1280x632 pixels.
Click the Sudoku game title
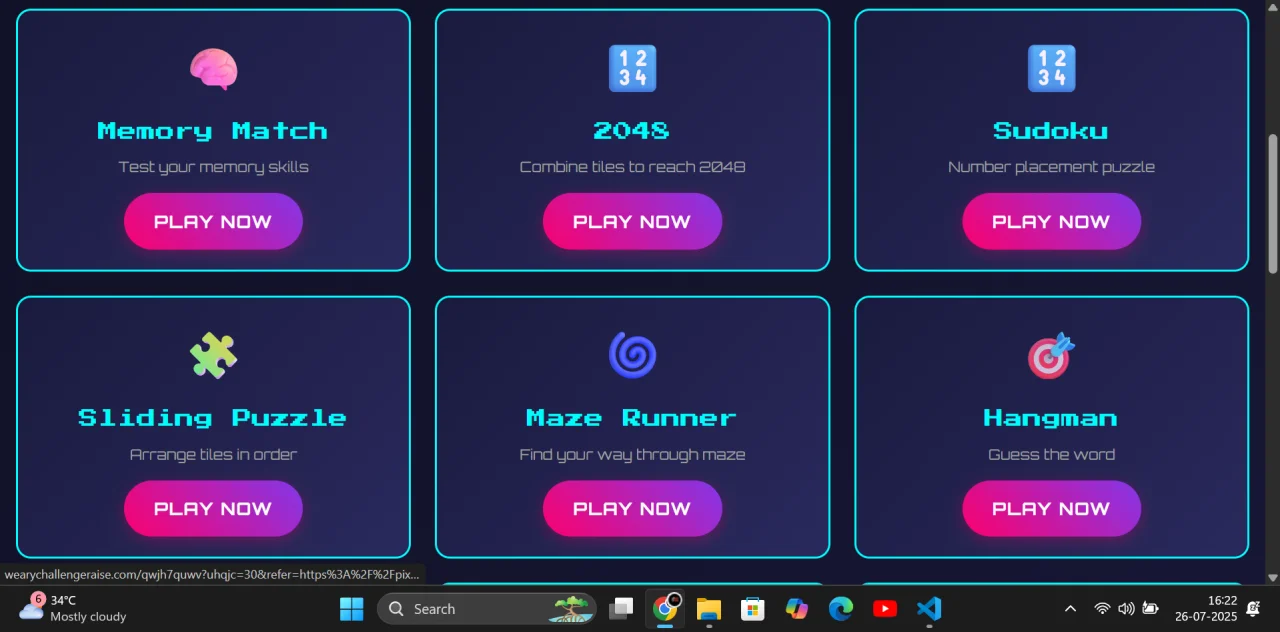pyautogui.click(x=1051, y=131)
